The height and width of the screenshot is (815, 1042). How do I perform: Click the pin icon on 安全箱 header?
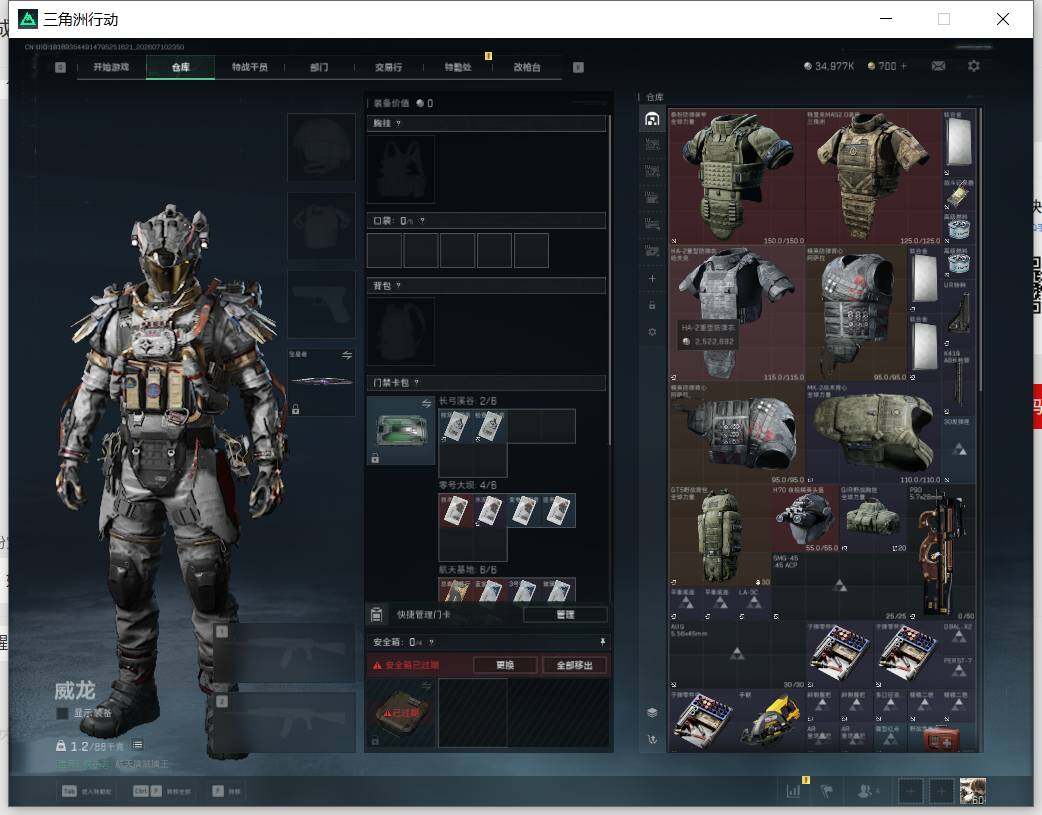[x=603, y=641]
